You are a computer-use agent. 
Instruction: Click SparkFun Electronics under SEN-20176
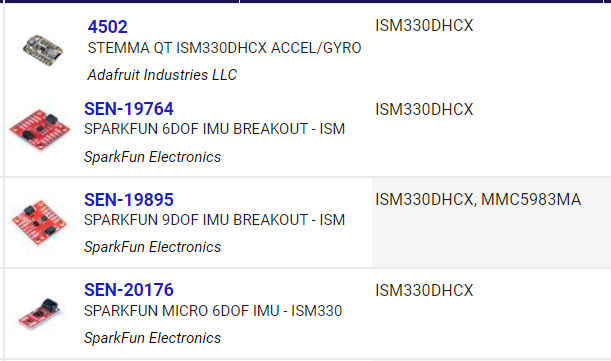coord(152,338)
